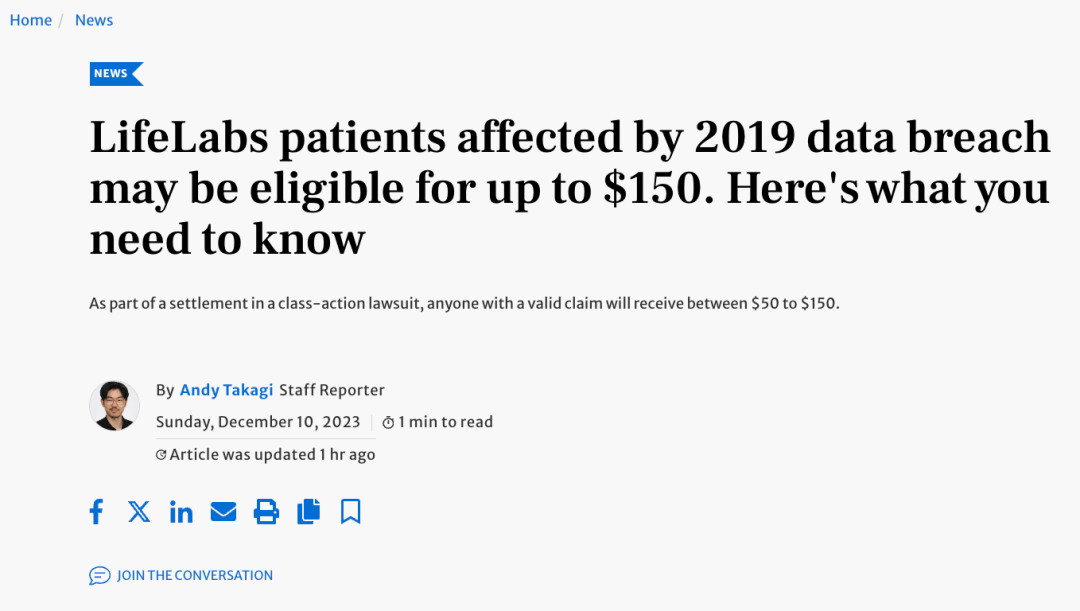Image resolution: width=1080 pixels, height=611 pixels.
Task: Select the NEWS section tag
Action: 113,73
